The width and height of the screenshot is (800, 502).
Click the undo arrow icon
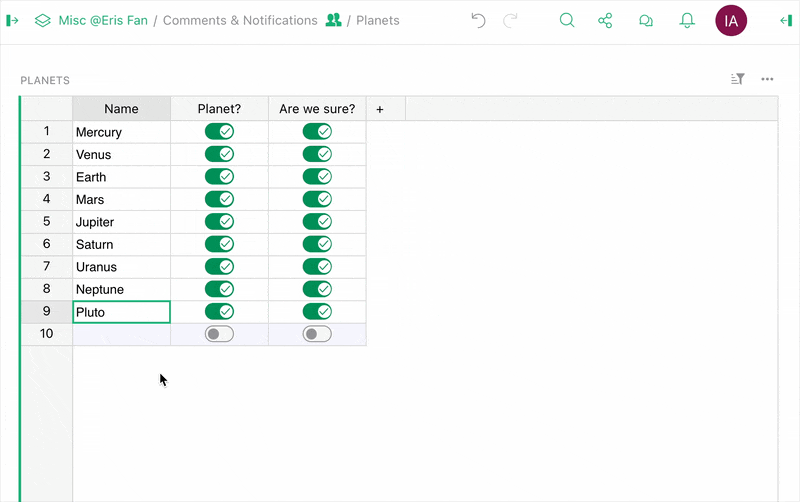click(x=478, y=20)
